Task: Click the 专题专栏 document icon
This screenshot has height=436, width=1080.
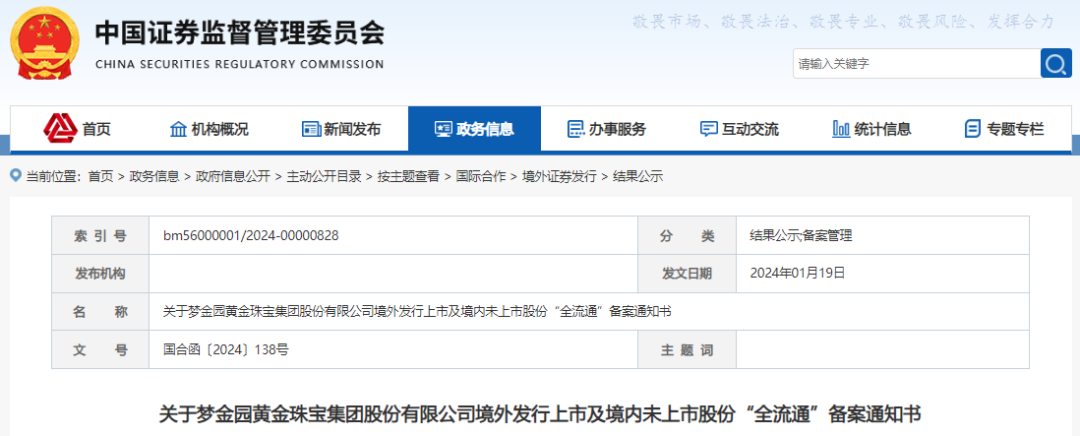Action: (x=973, y=129)
